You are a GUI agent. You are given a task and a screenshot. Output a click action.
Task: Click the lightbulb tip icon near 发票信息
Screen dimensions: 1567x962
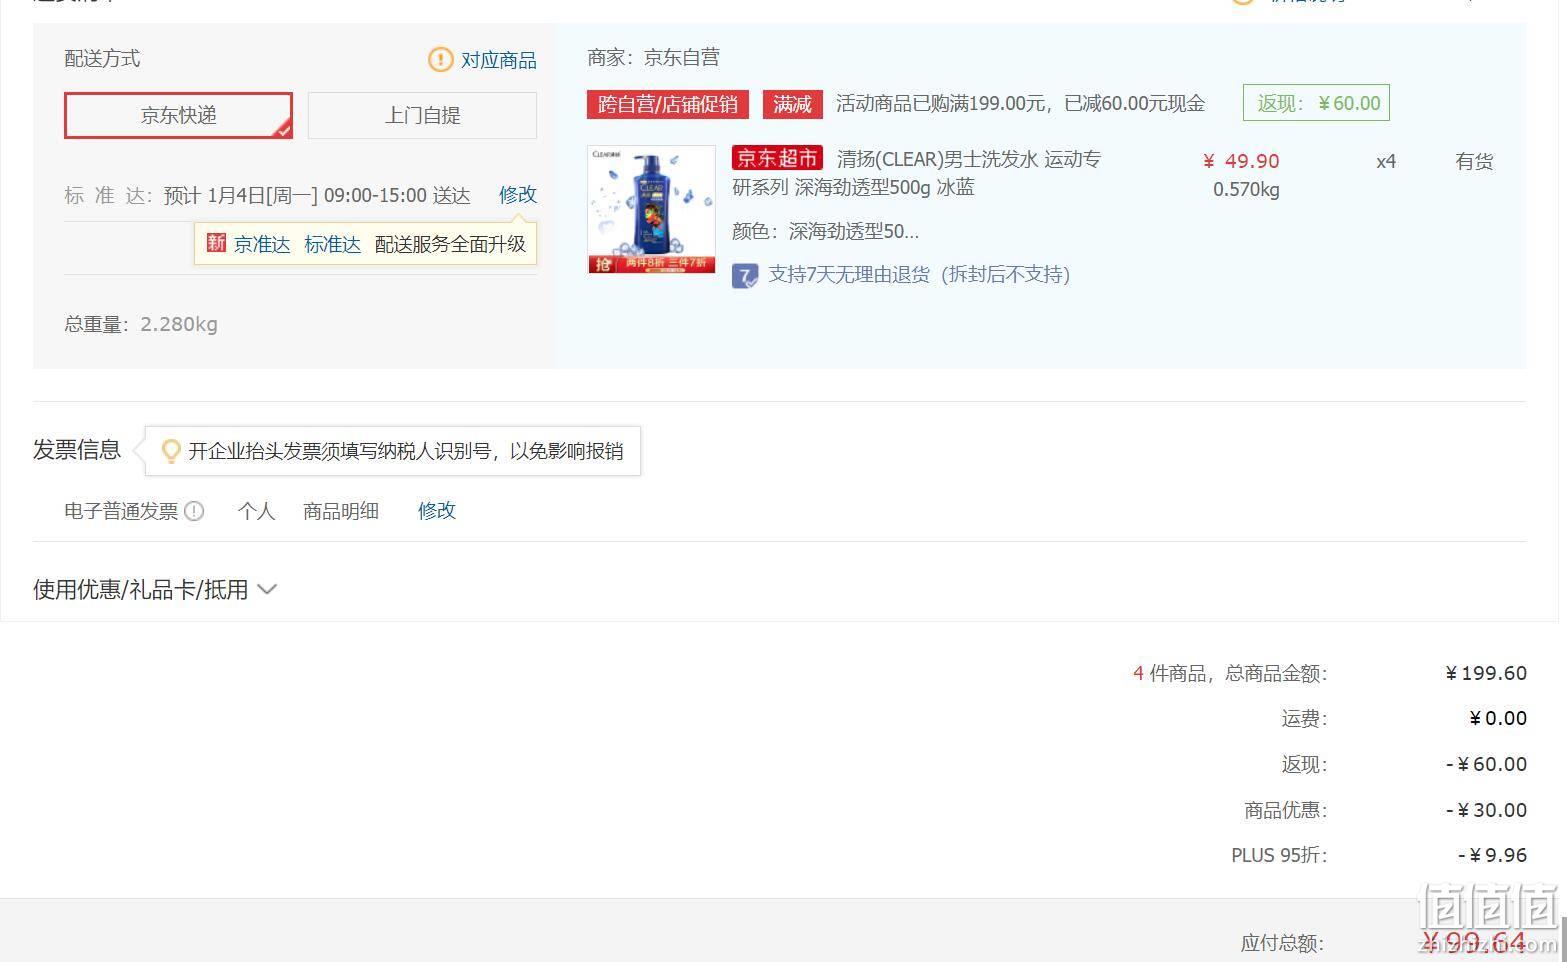click(171, 451)
